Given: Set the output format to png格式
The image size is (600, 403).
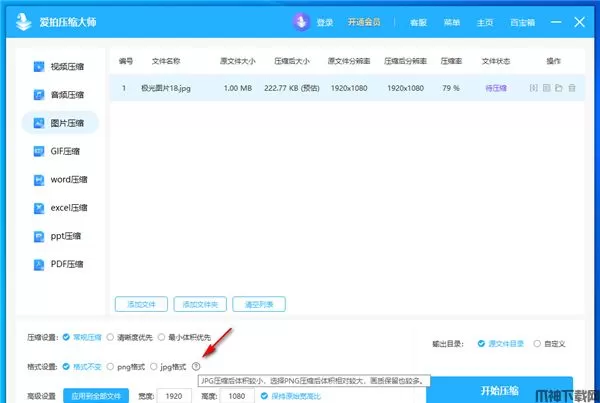Looking at the screenshot, I should coord(111,367).
